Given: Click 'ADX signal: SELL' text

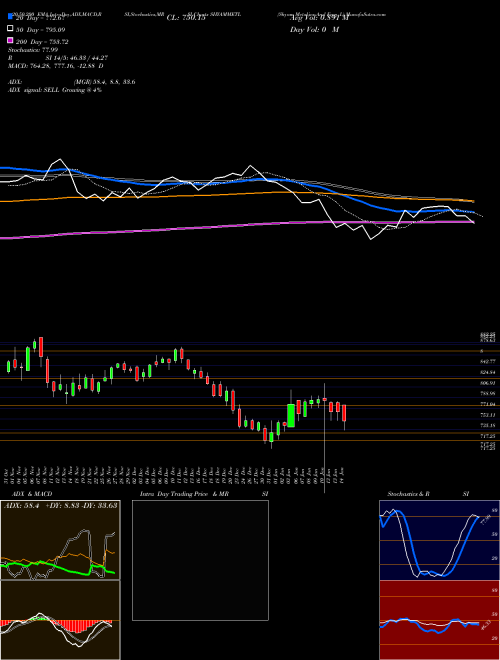Looking at the screenshot, I should pos(34,90).
